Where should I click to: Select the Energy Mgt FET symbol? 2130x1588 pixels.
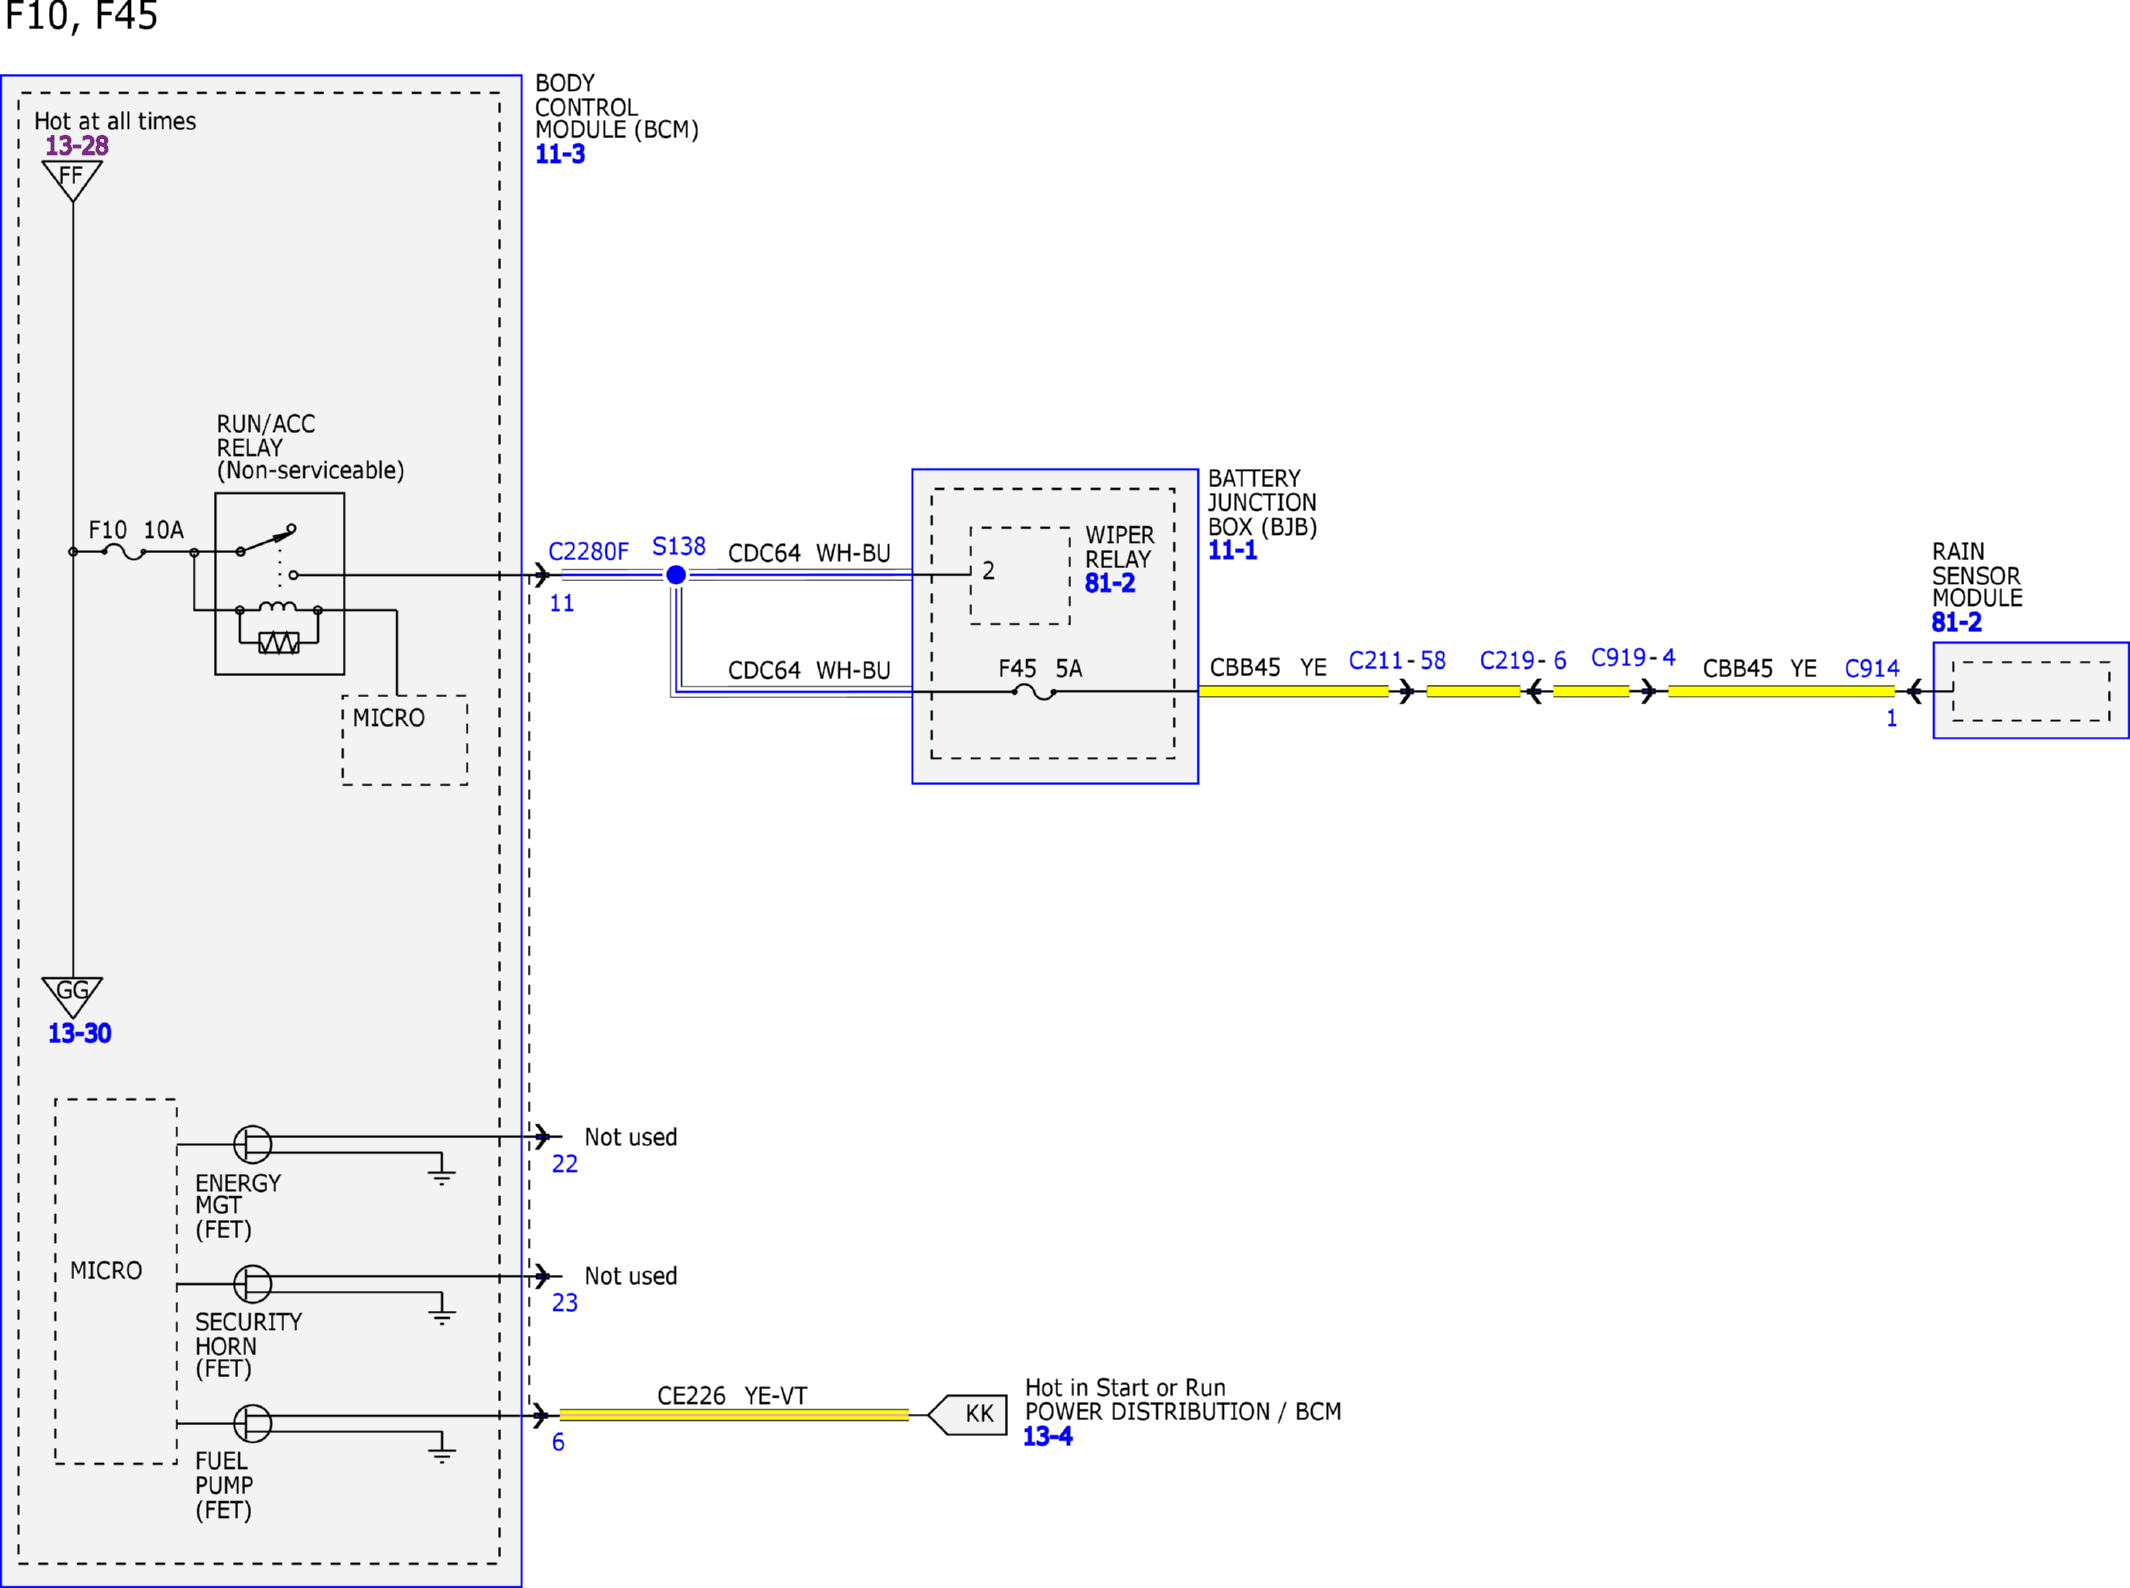pos(252,1143)
